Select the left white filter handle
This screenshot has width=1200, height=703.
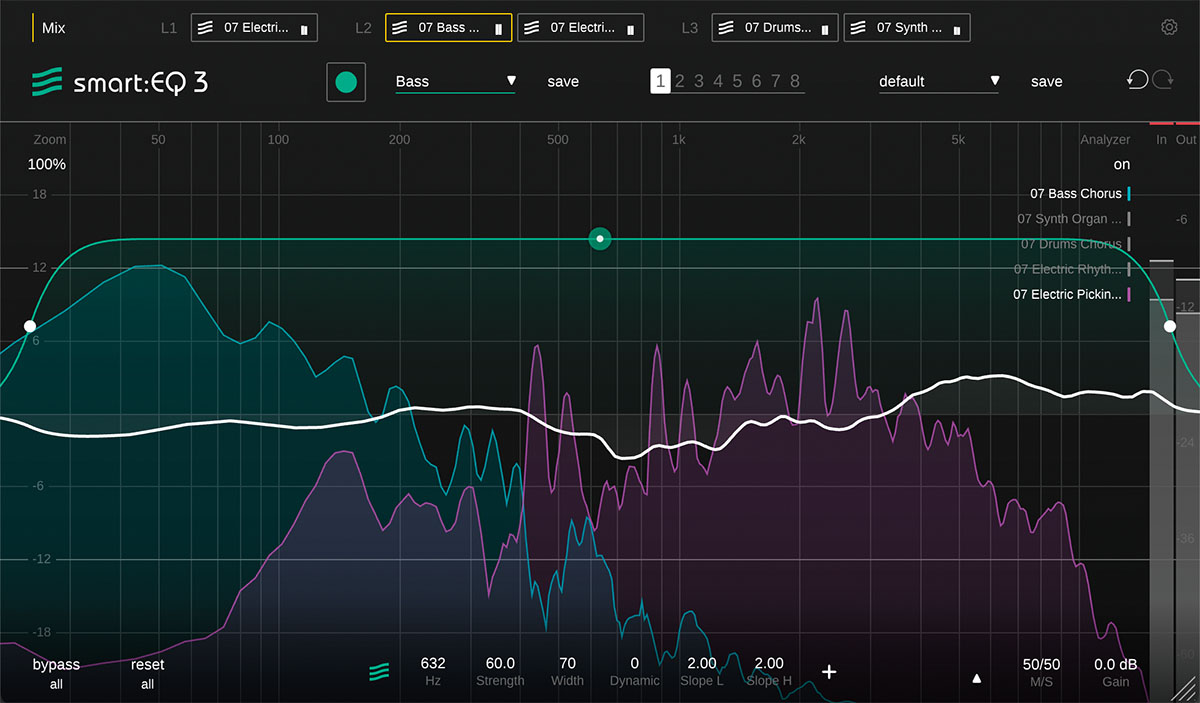[30, 327]
